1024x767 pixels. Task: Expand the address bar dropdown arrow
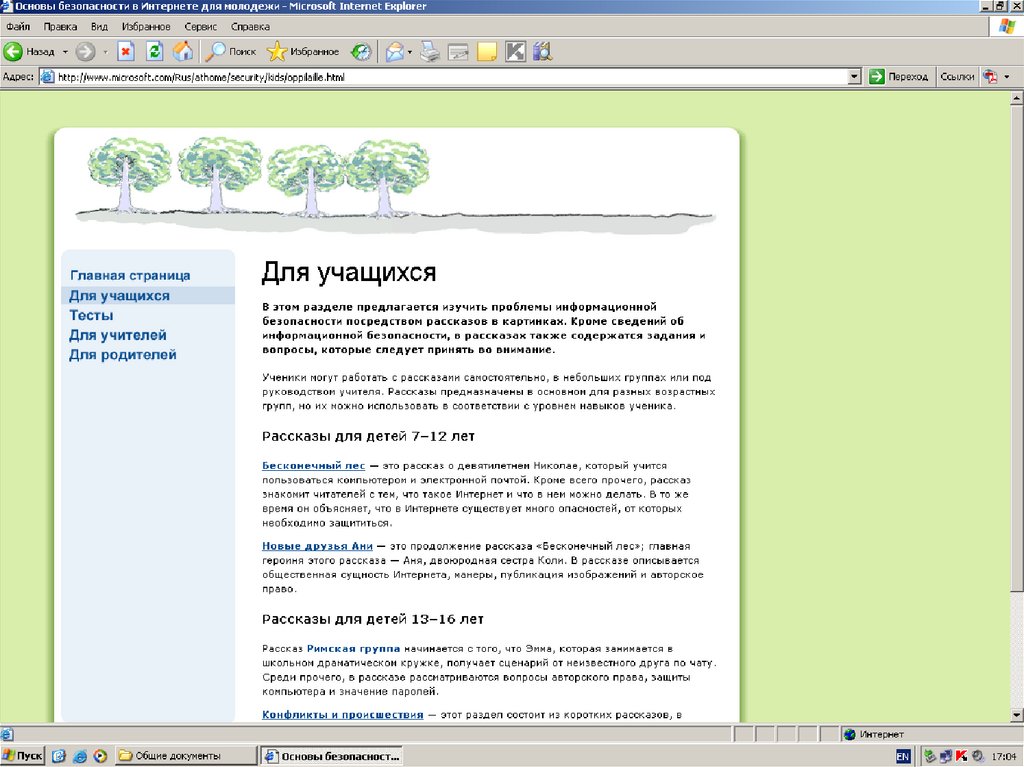coord(854,77)
